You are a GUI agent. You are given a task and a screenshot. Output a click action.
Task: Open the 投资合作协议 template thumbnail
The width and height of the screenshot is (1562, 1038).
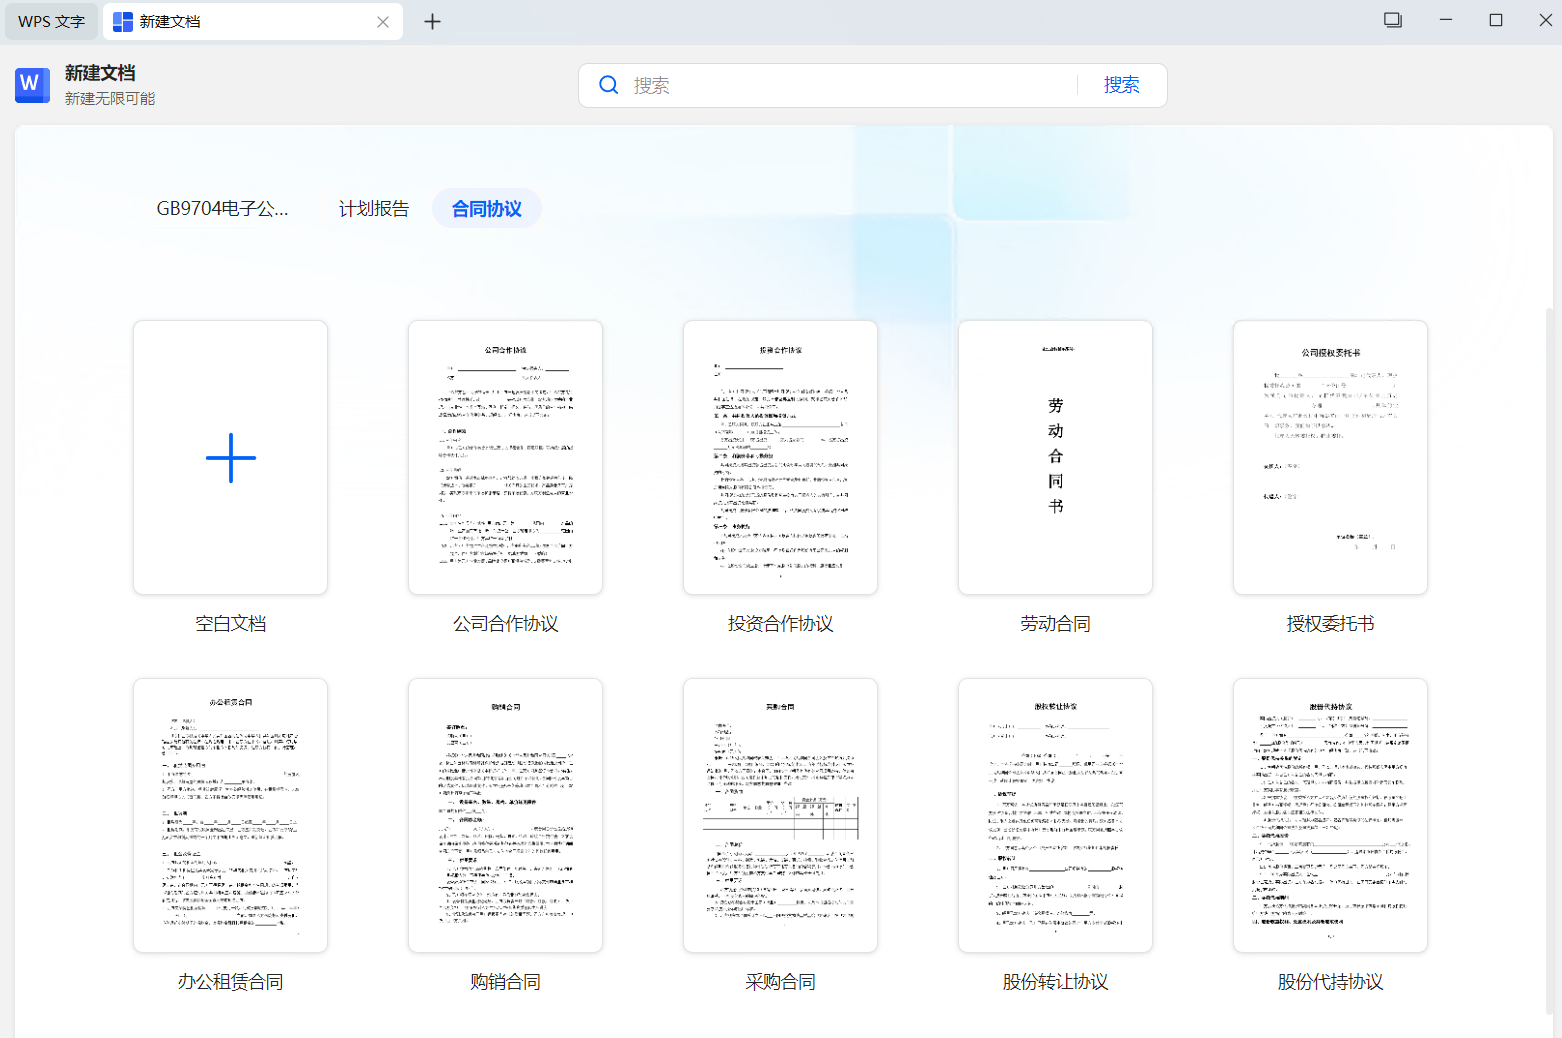pos(781,458)
